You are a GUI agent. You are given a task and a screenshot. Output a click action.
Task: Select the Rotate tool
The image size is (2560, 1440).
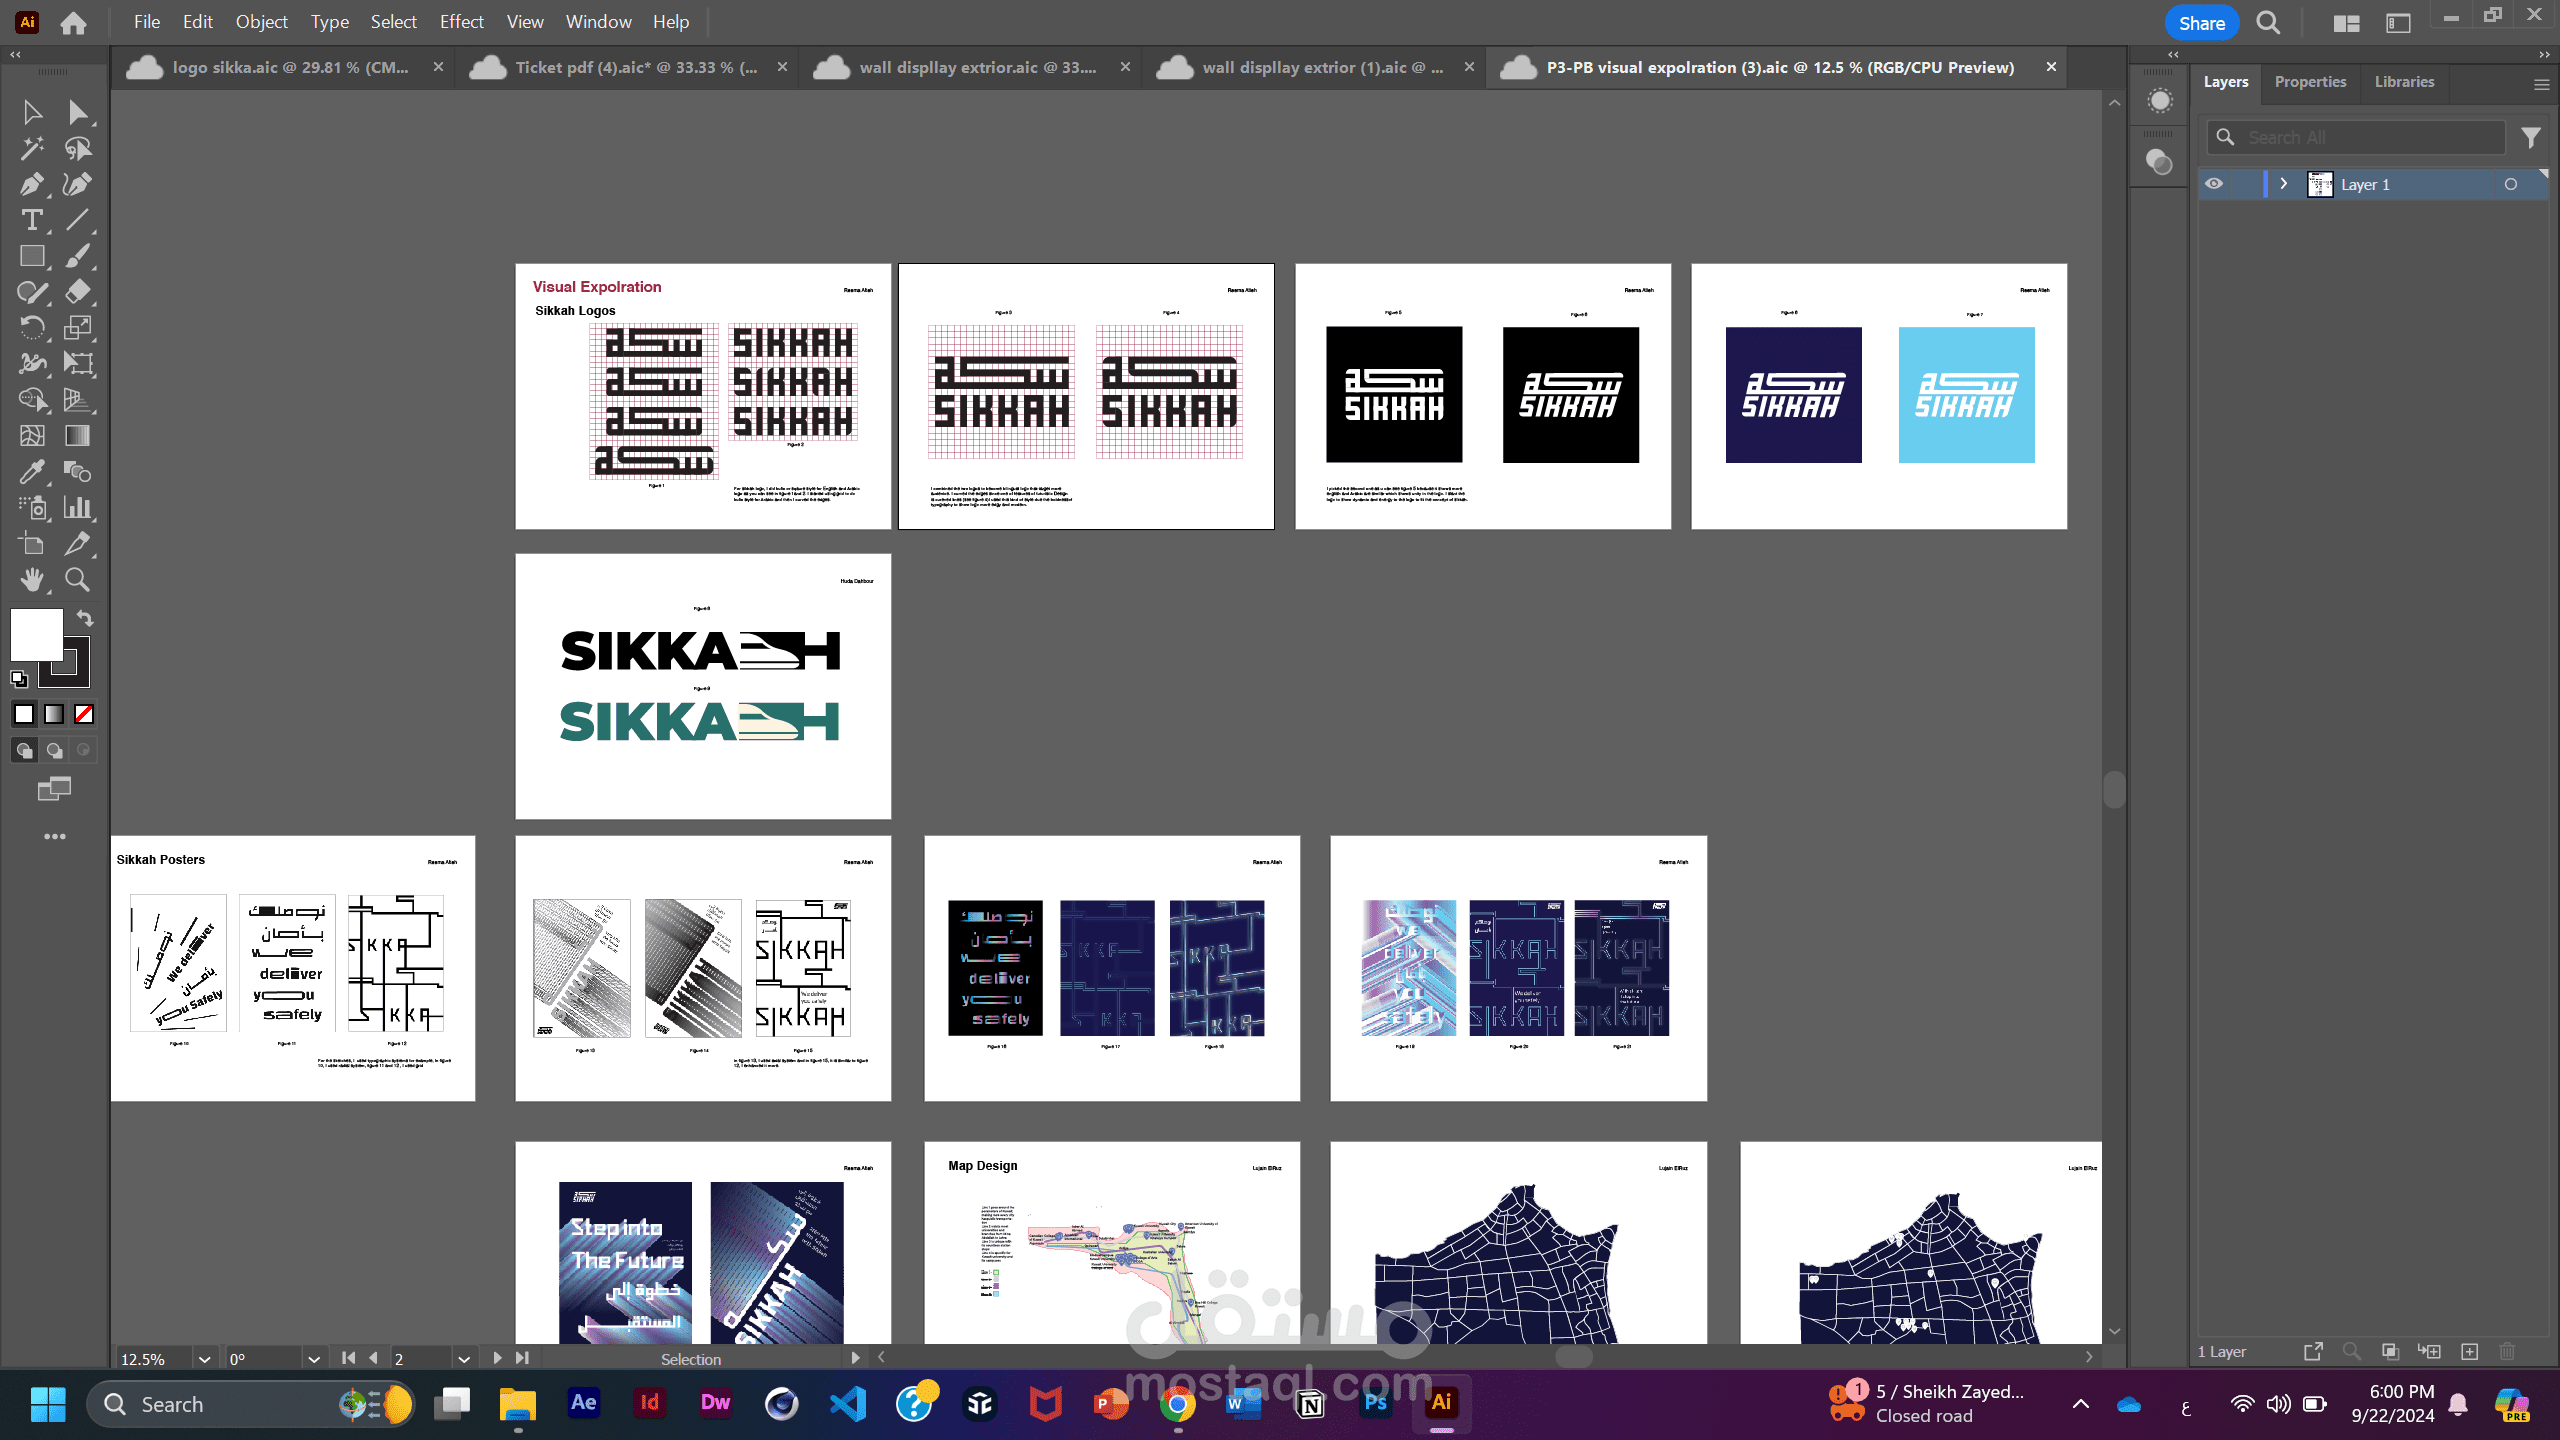point(31,328)
